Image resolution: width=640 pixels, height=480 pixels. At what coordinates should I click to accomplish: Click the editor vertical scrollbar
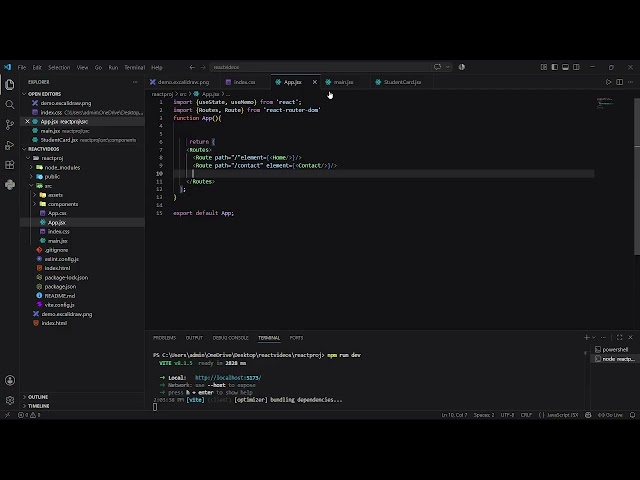[637, 176]
